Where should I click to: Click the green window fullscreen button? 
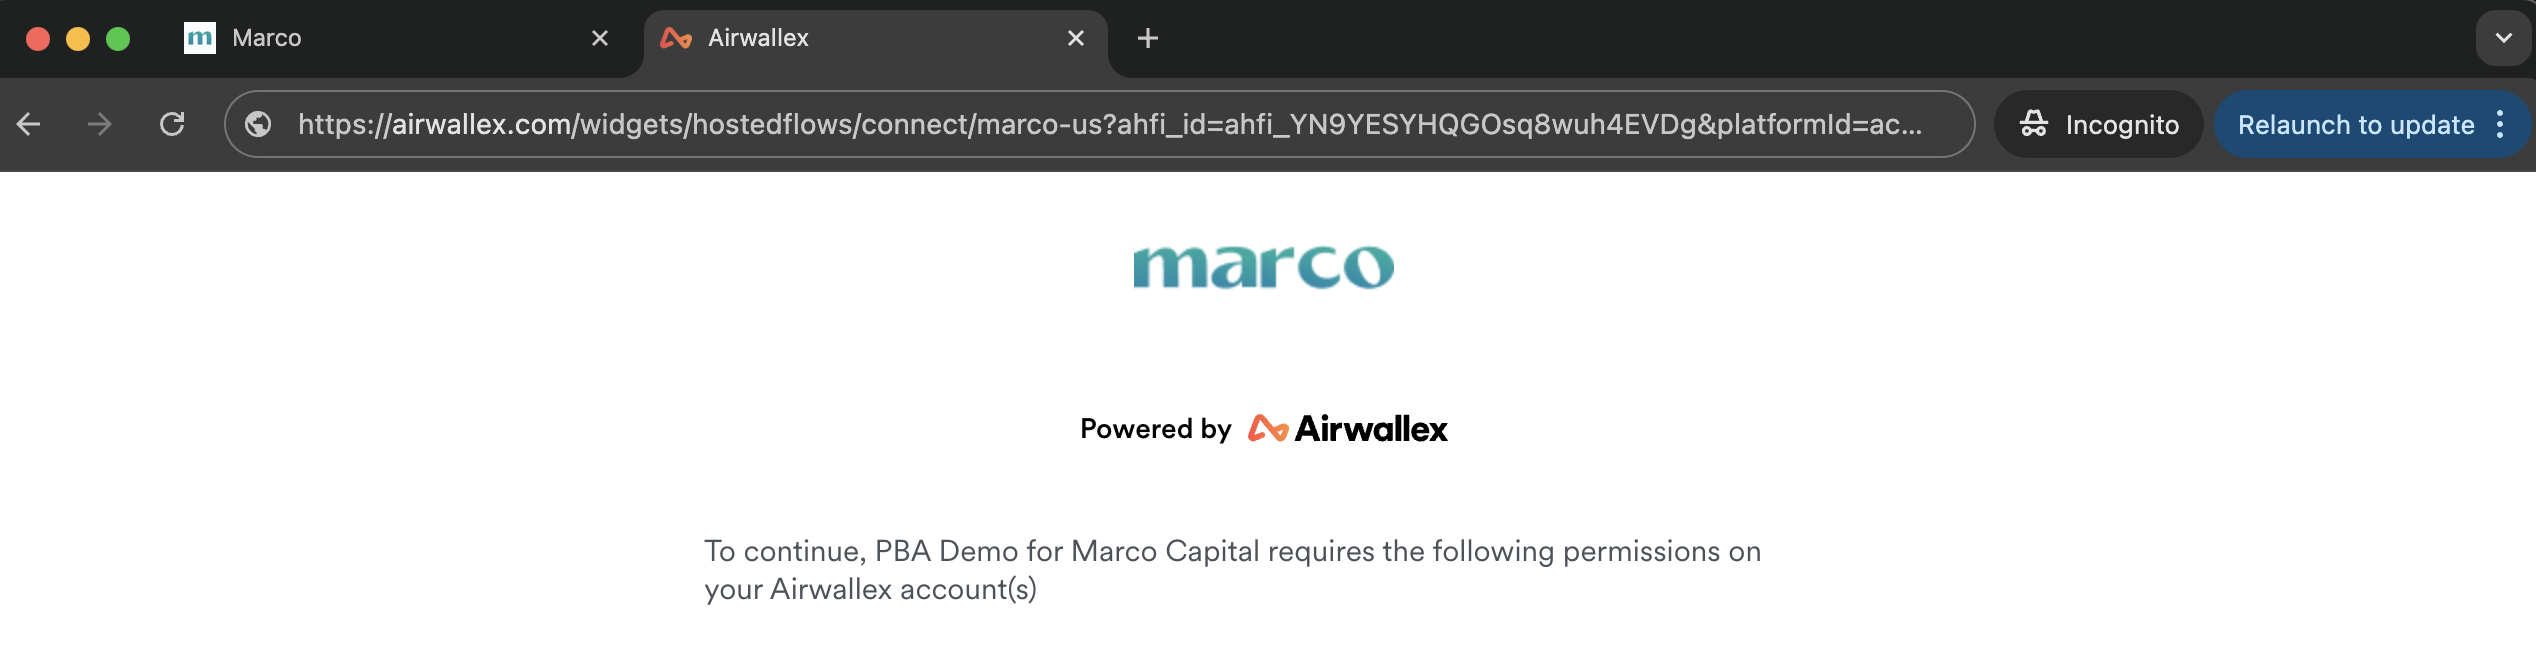point(118,38)
